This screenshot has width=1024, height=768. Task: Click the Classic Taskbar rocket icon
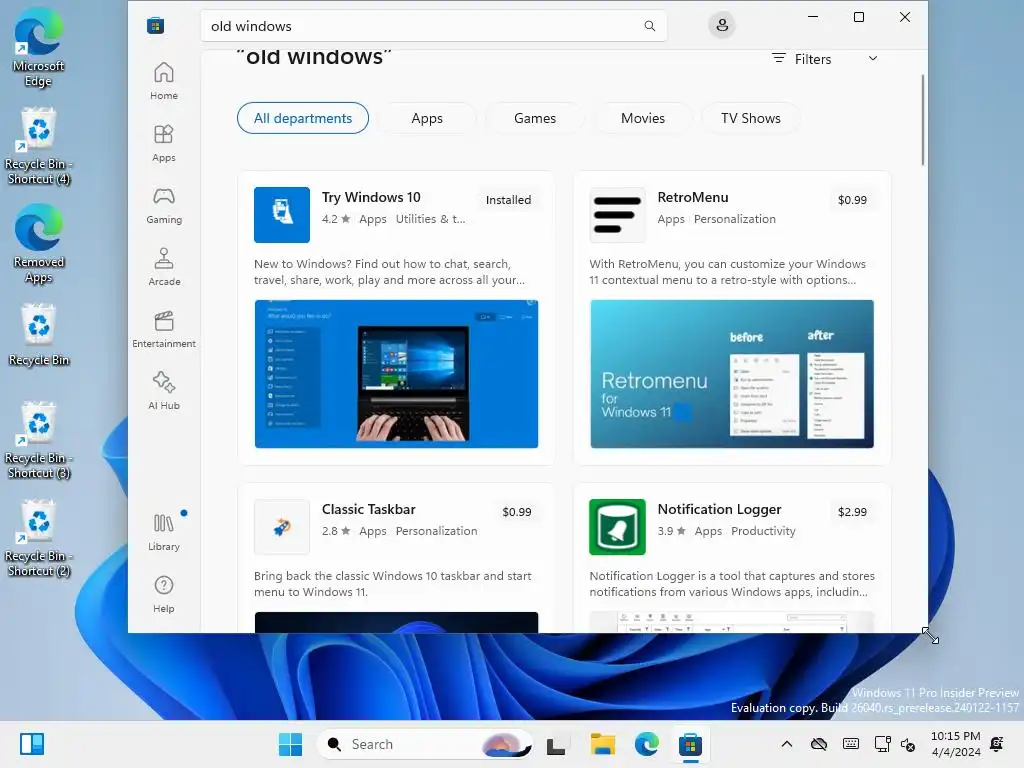pos(281,527)
